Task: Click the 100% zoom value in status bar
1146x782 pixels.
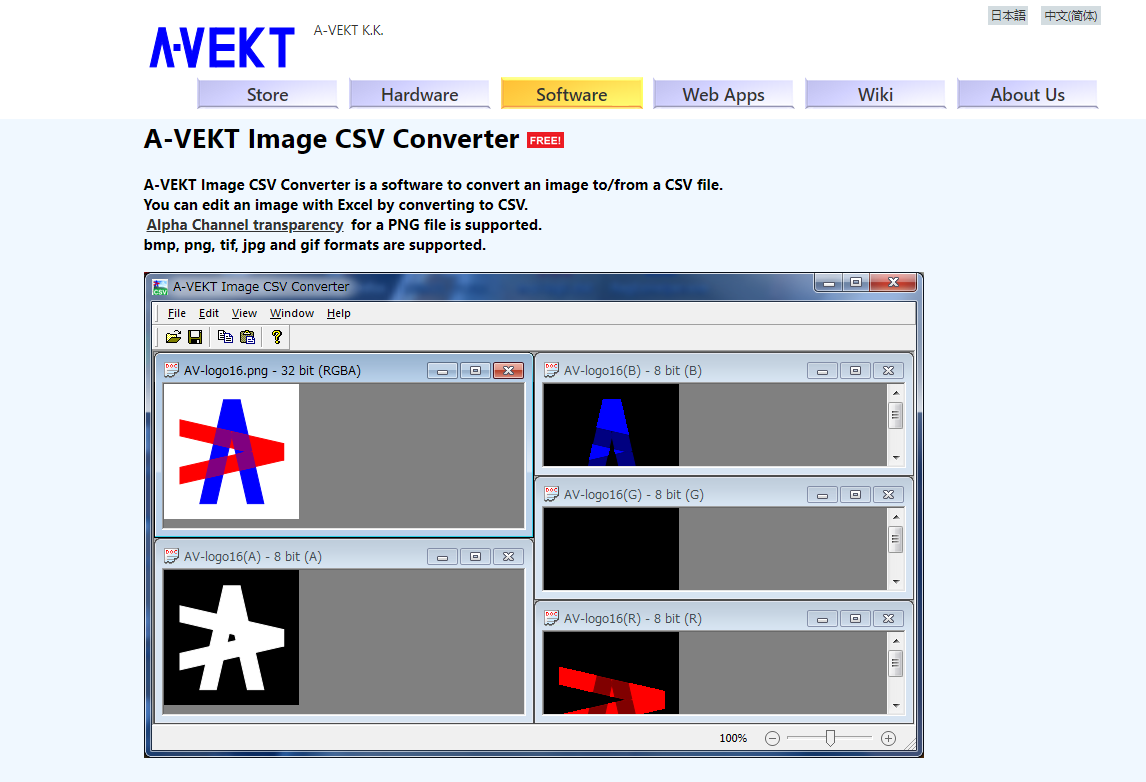Action: point(733,738)
